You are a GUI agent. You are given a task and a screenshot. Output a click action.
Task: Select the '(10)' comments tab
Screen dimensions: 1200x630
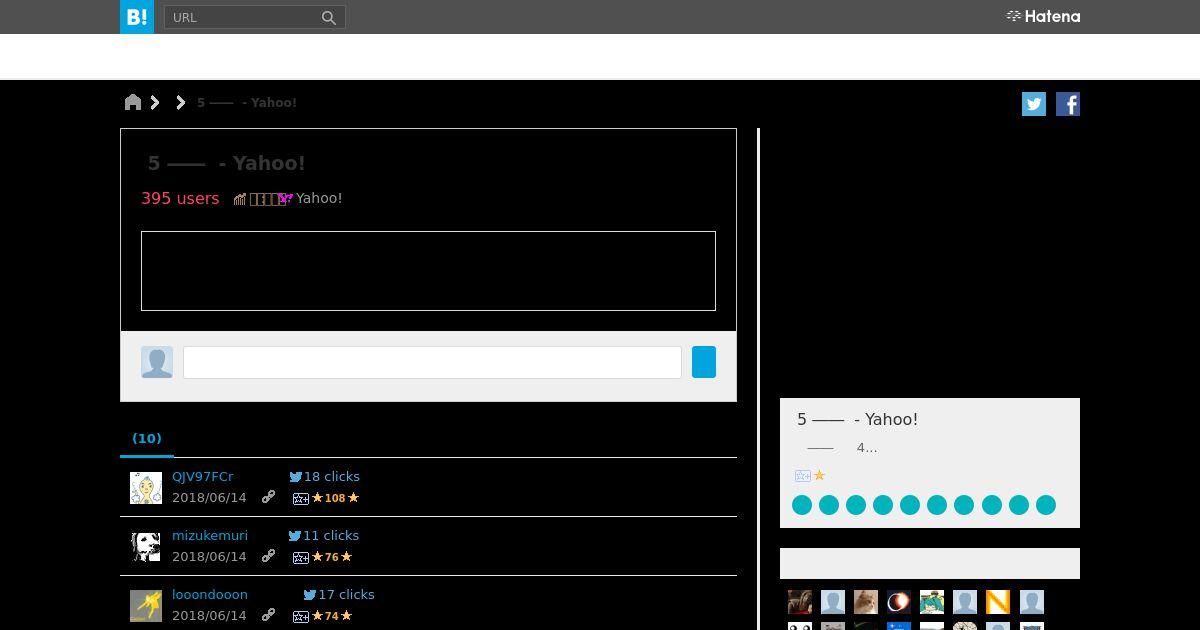(147, 438)
